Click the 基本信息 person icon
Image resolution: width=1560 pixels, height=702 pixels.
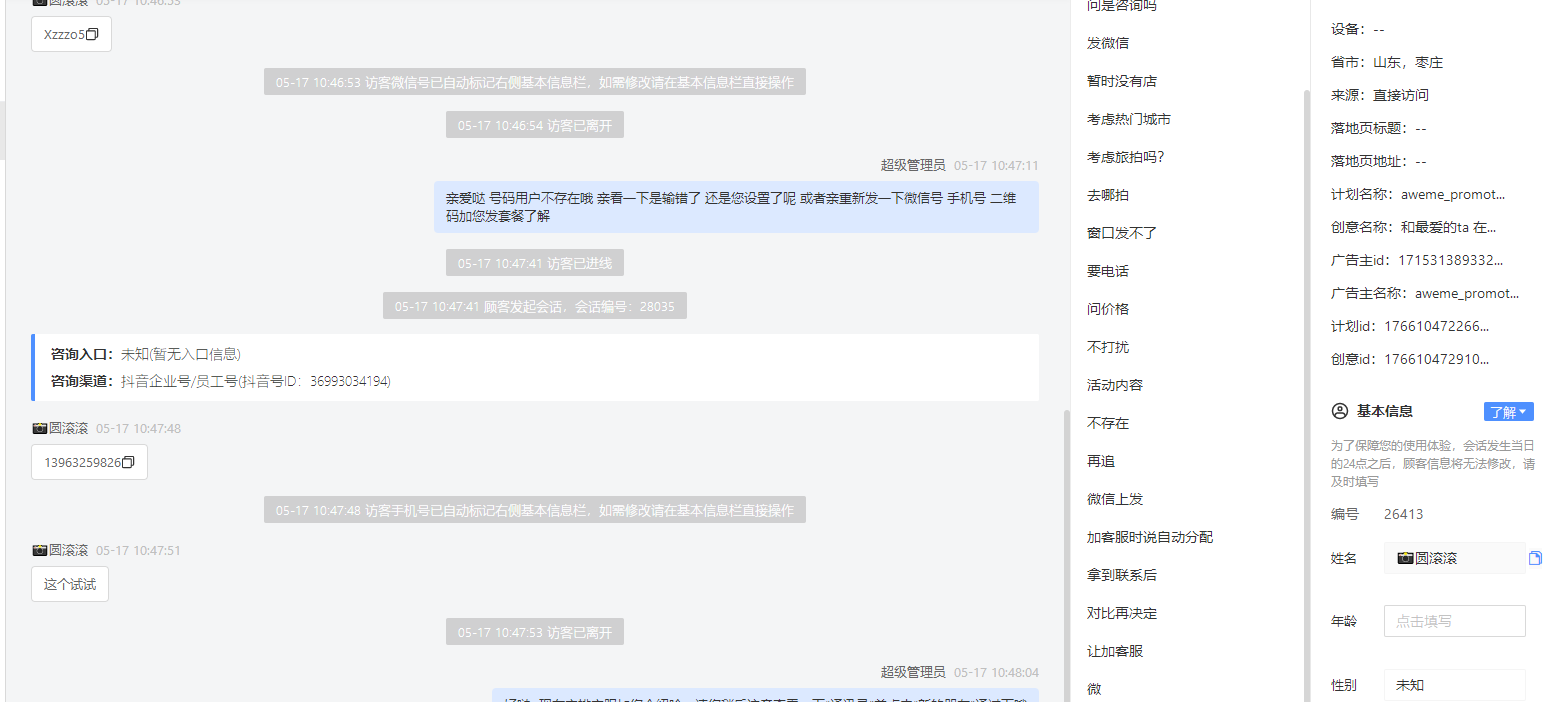[1340, 411]
